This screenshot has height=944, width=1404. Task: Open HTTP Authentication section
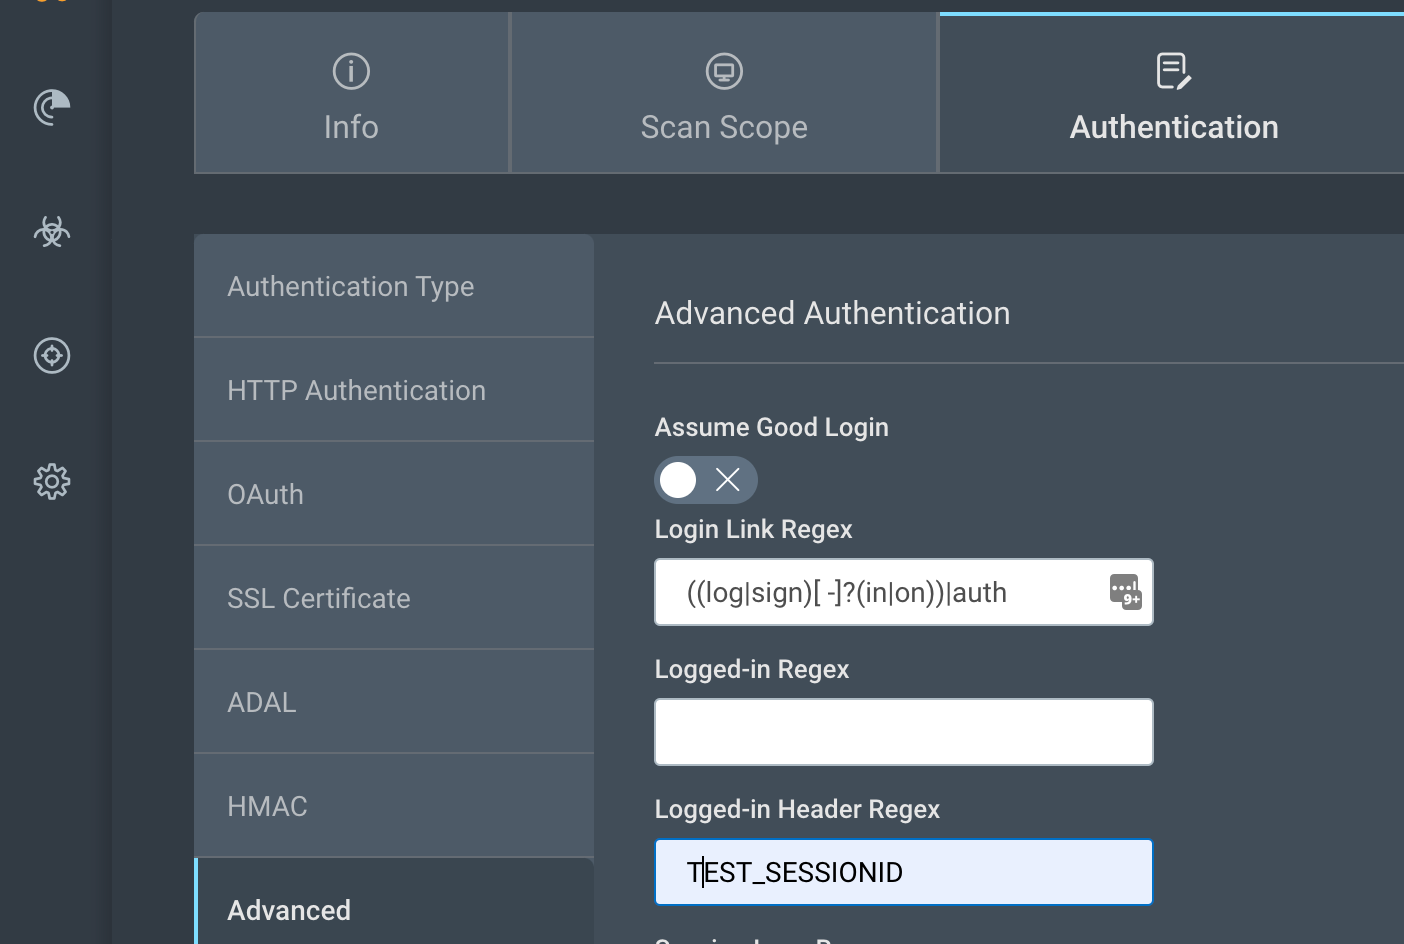click(393, 391)
